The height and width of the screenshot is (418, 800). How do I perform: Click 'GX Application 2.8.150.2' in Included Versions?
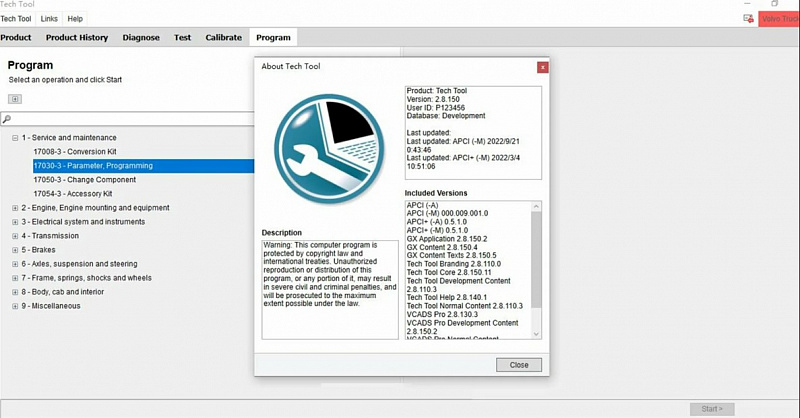click(447, 239)
